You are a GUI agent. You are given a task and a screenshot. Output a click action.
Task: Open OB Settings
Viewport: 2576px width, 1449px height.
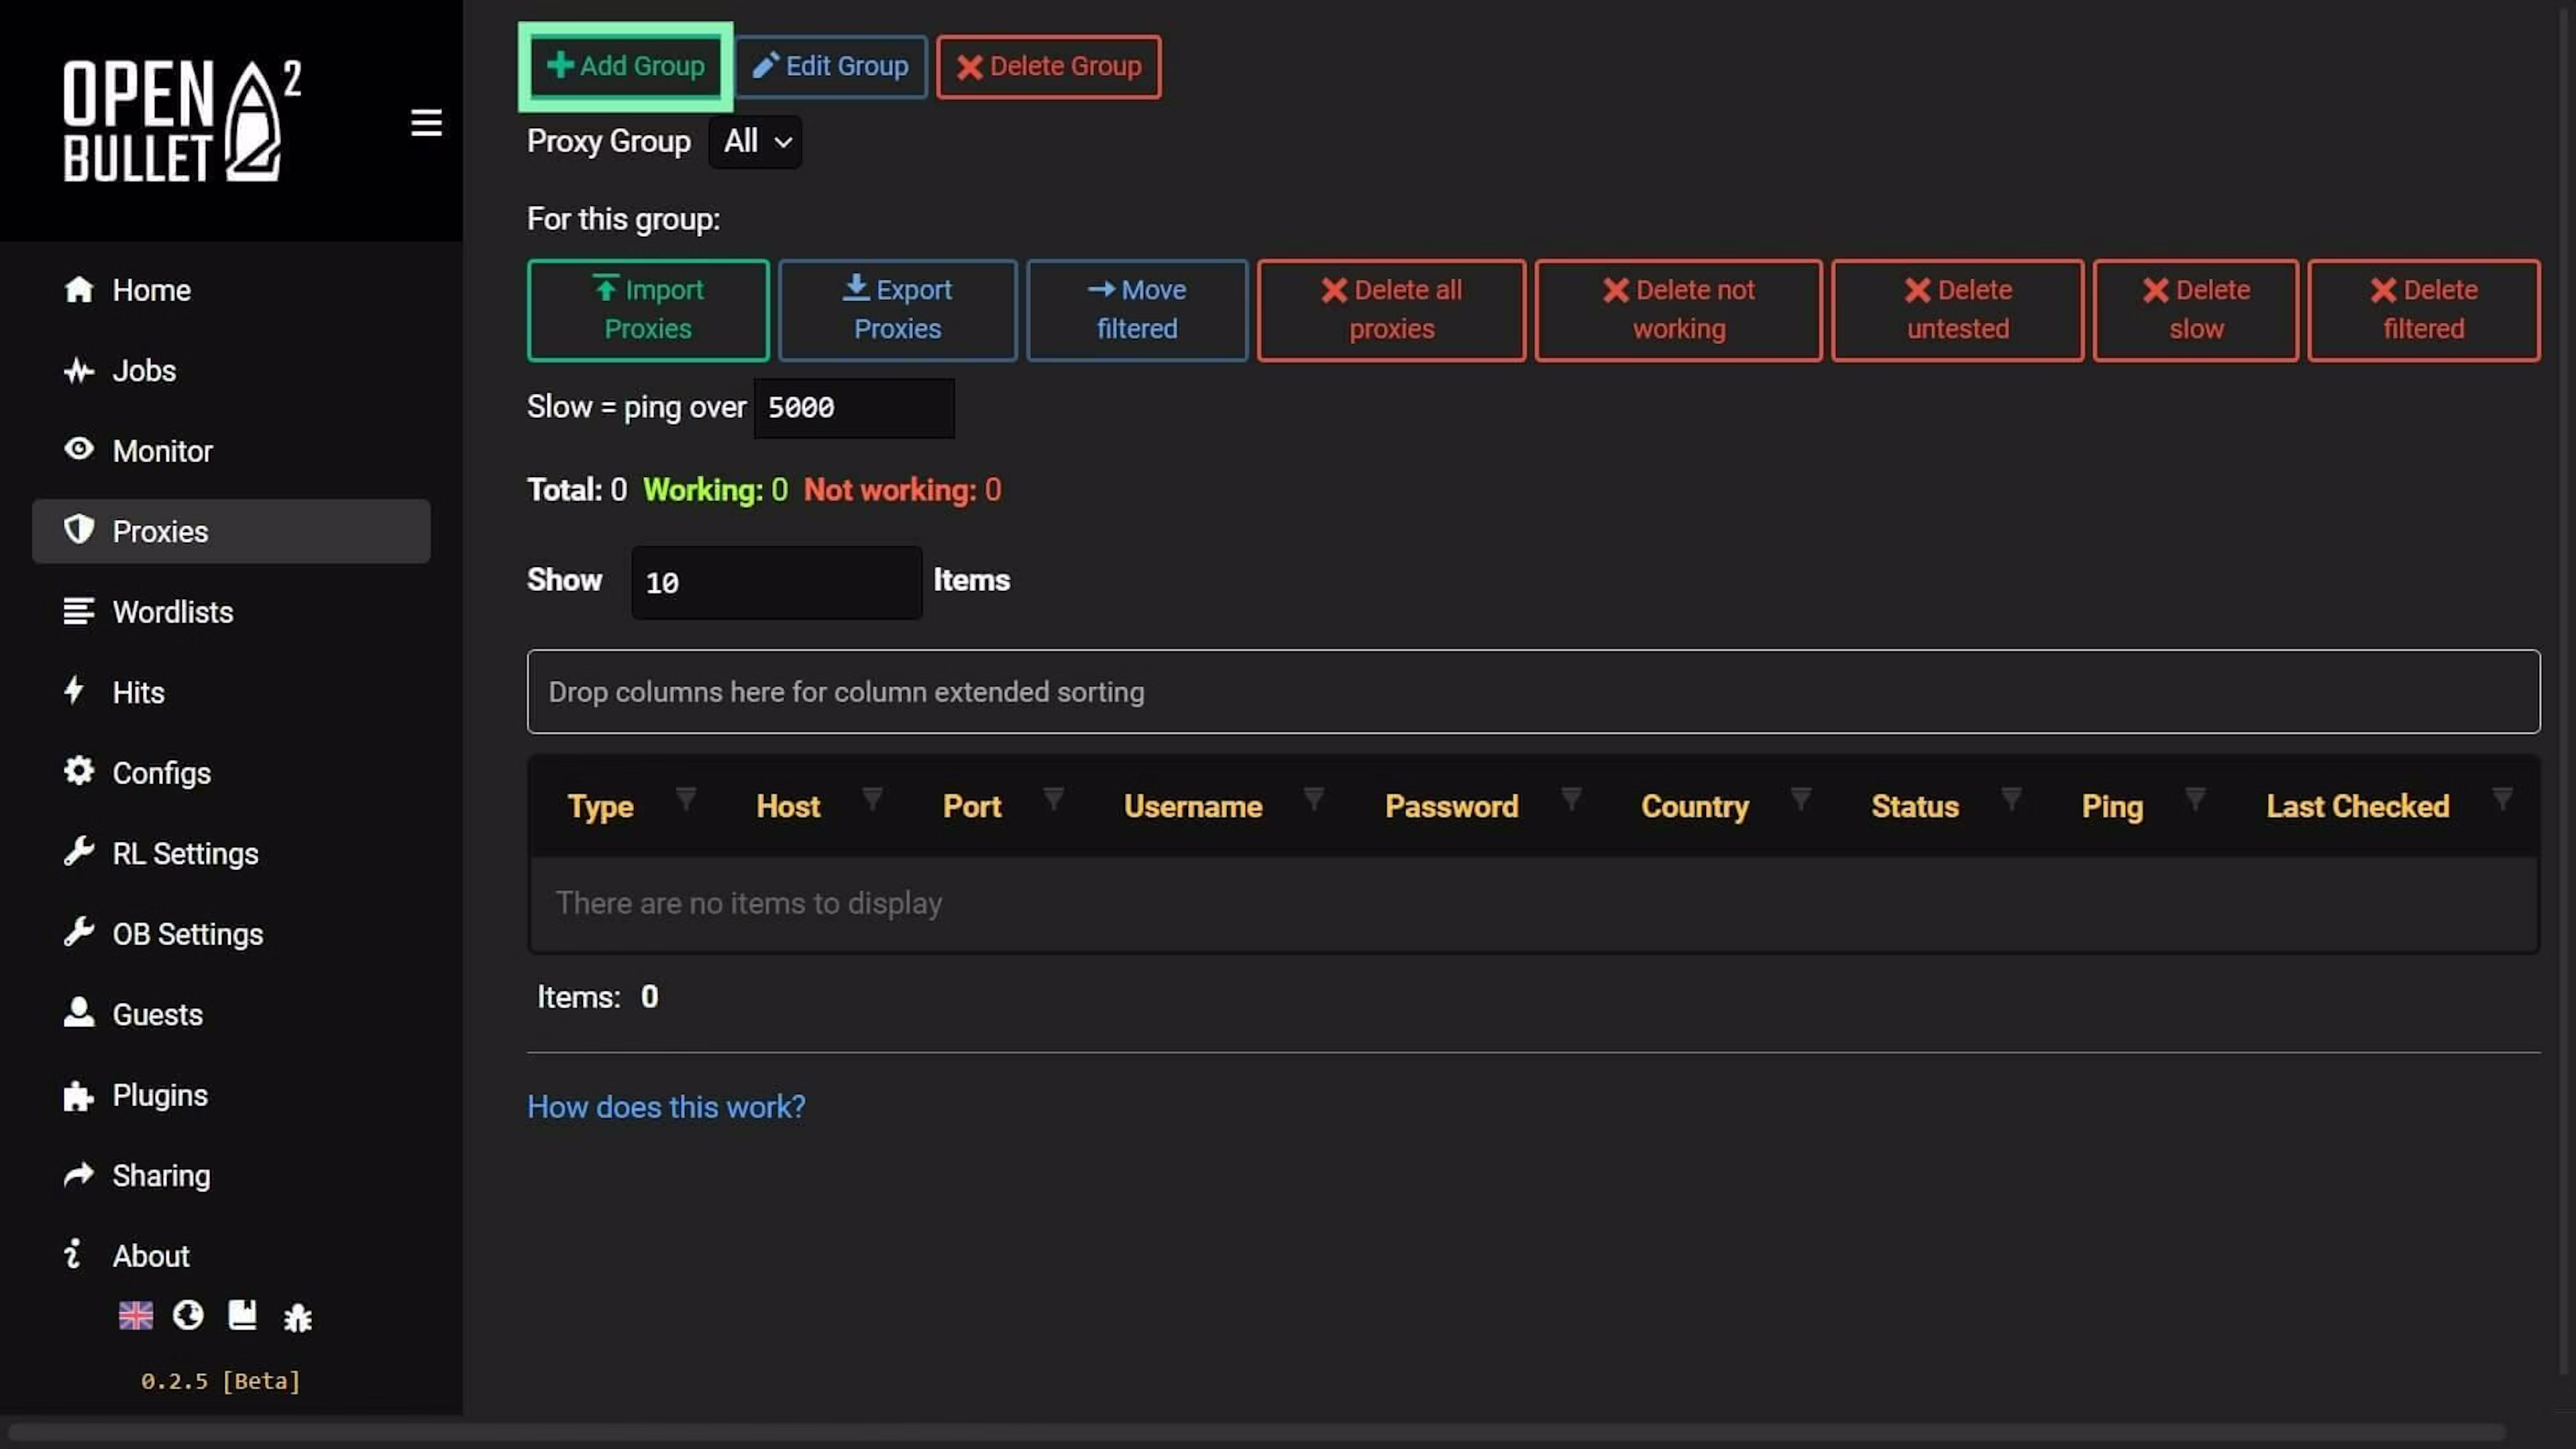point(231,934)
